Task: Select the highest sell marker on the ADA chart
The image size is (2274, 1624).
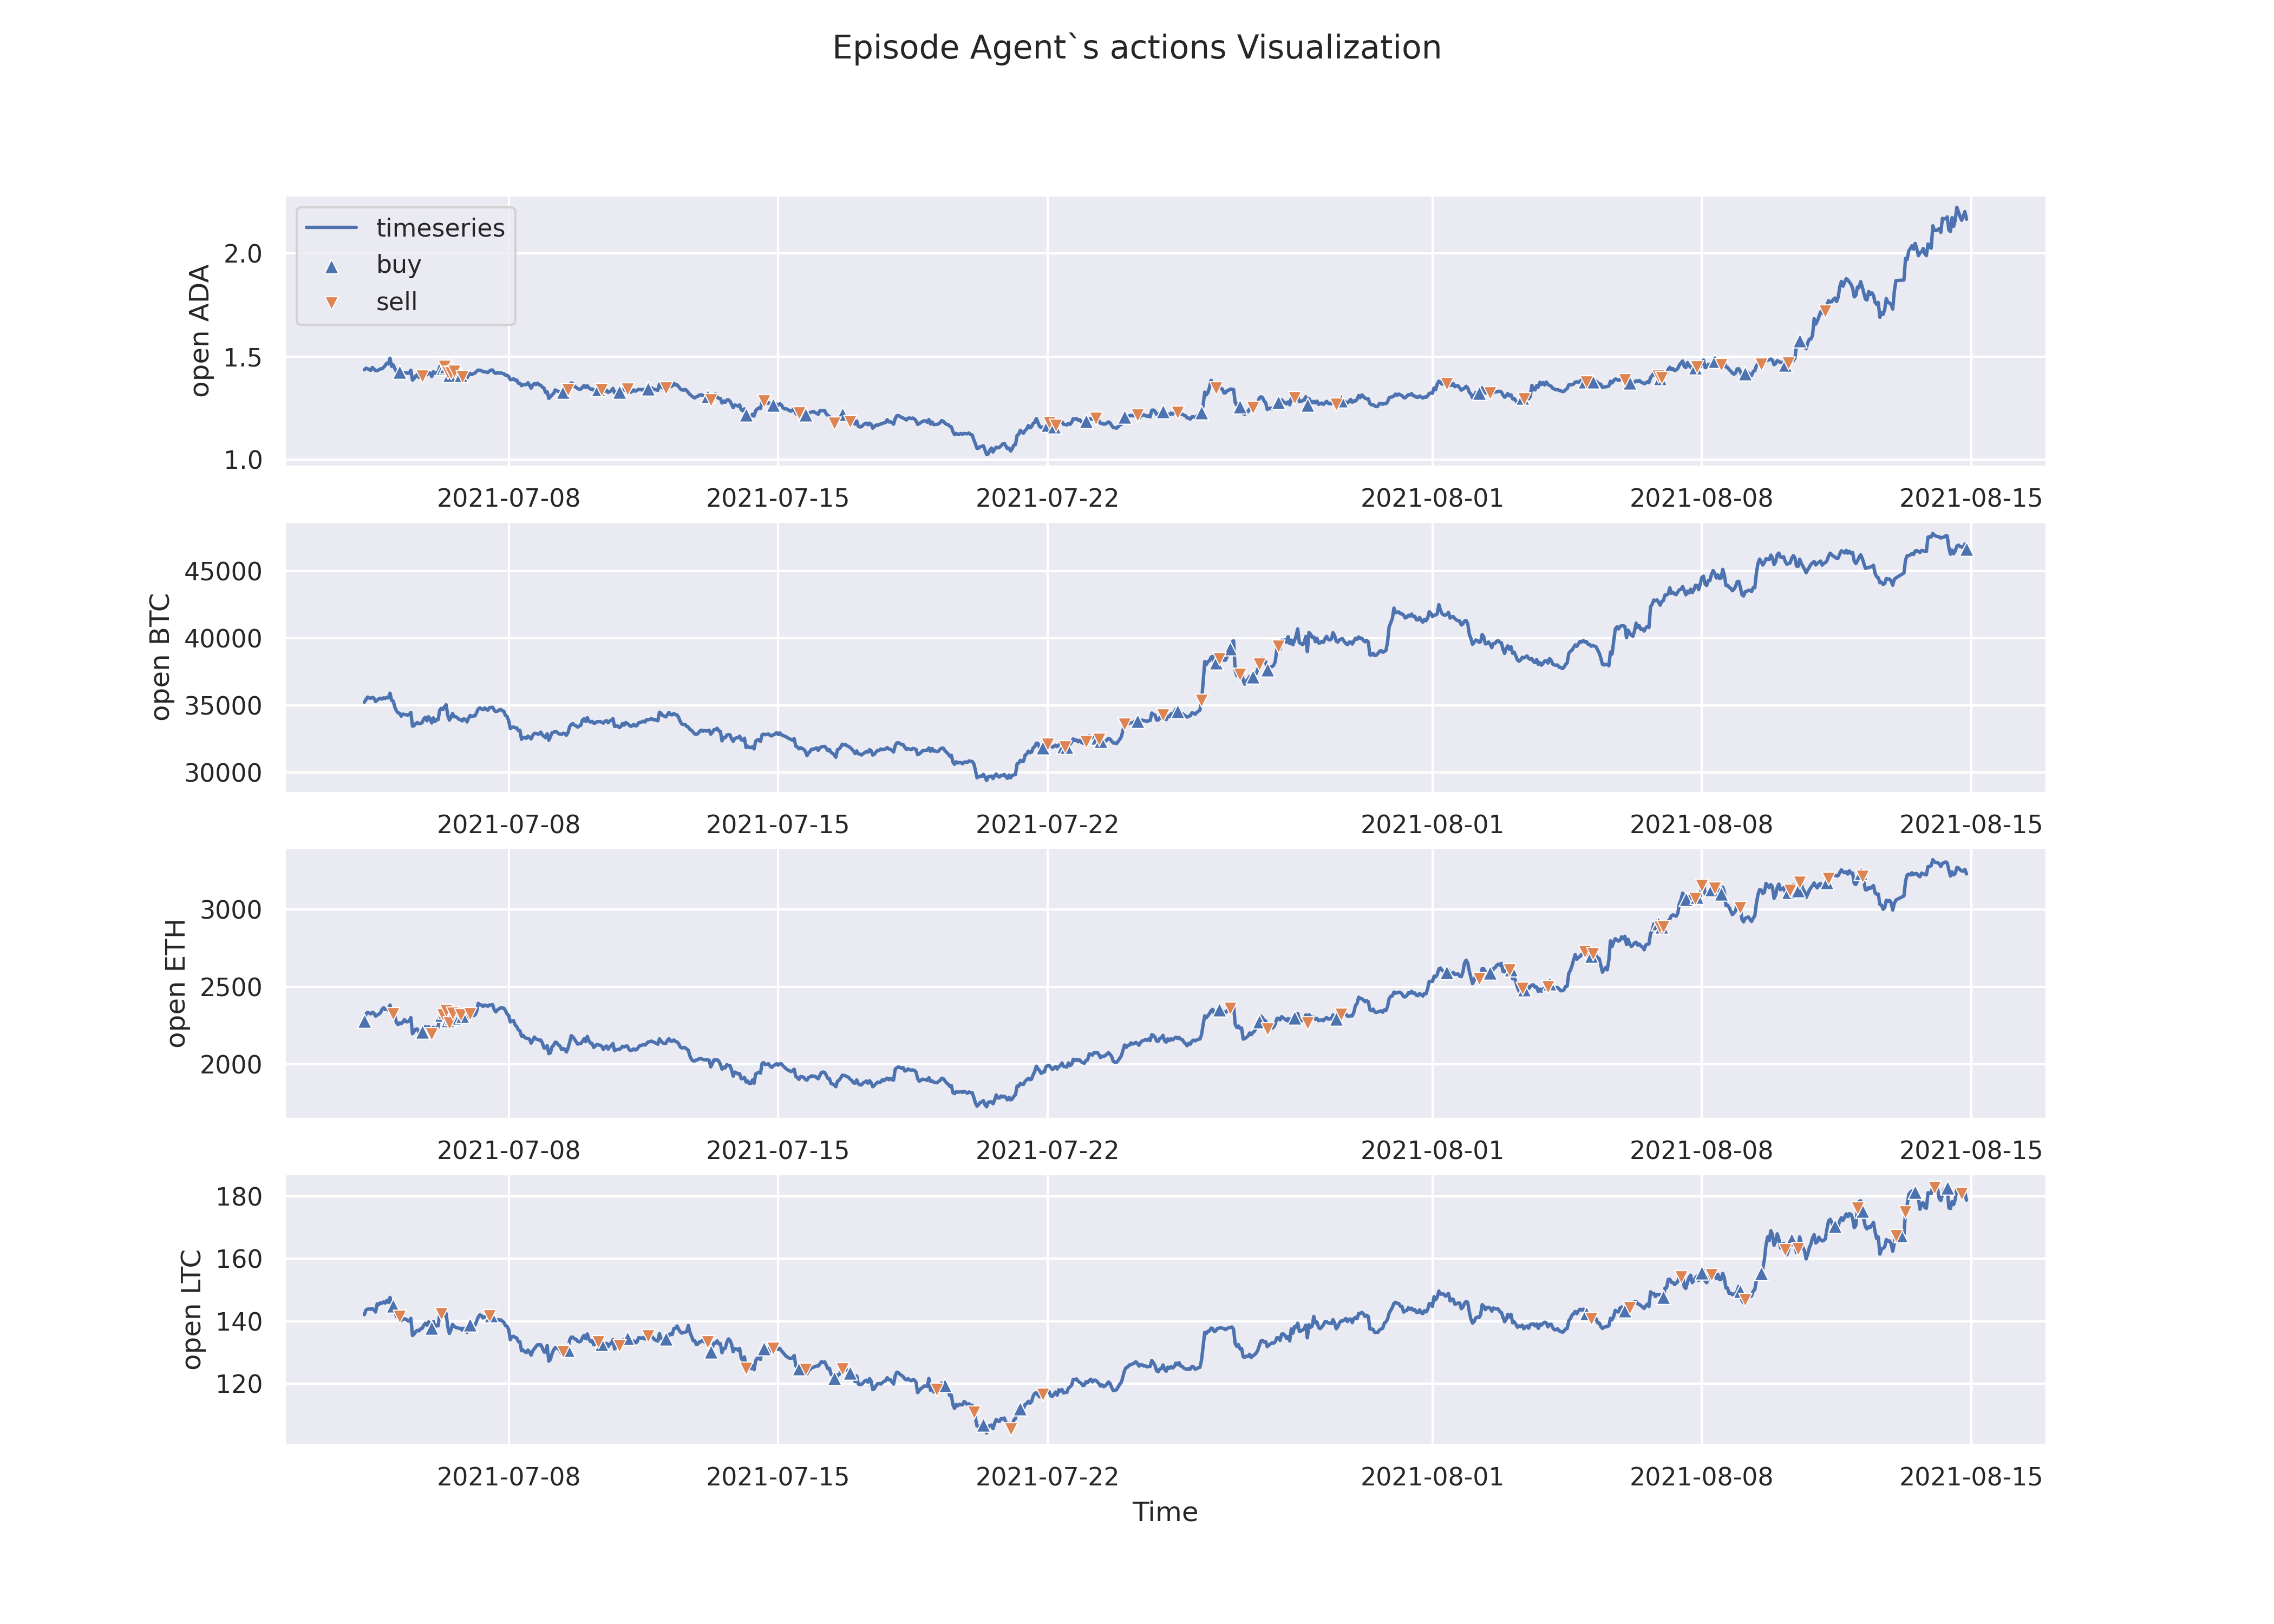Action: (1825, 311)
